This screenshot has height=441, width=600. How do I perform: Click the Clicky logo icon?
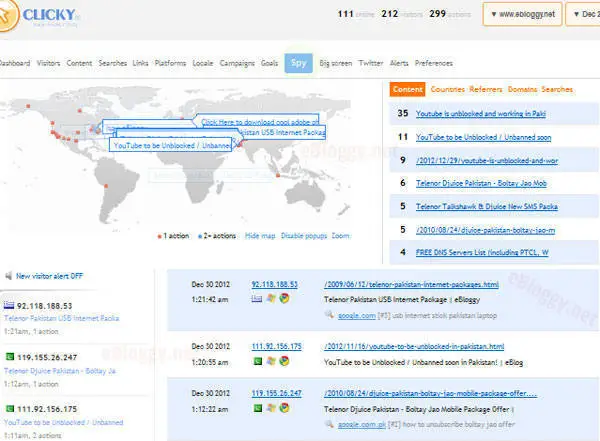[x=8, y=15]
